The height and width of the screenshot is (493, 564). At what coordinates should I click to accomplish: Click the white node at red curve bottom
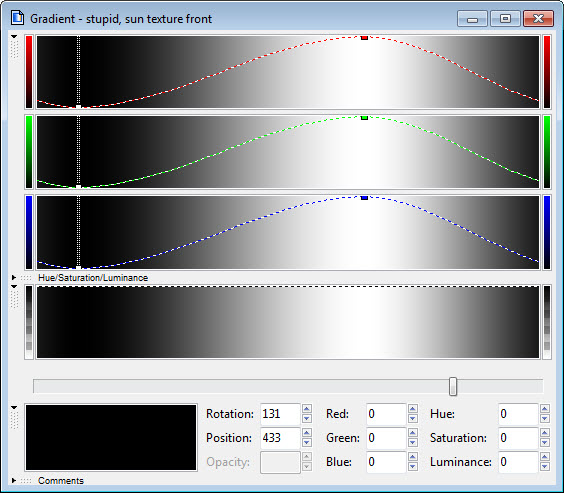78,106
